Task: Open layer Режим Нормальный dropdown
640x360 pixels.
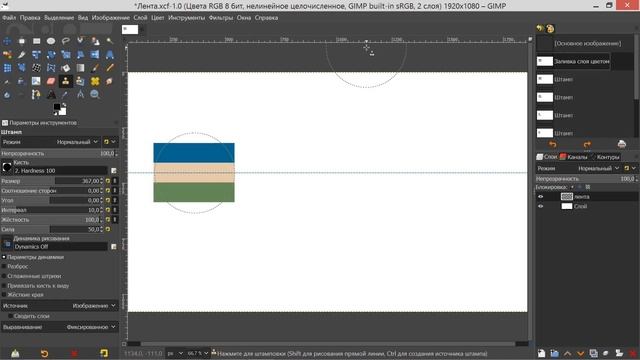Action: 579,168
